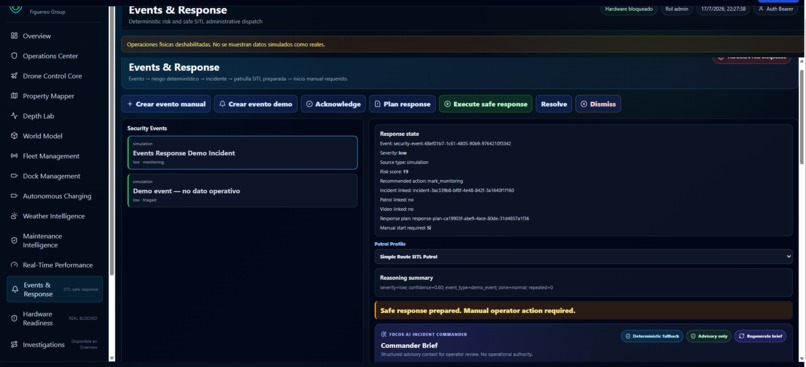Click the Security Events heading
This screenshot has height=367, width=806.
[x=147, y=128]
